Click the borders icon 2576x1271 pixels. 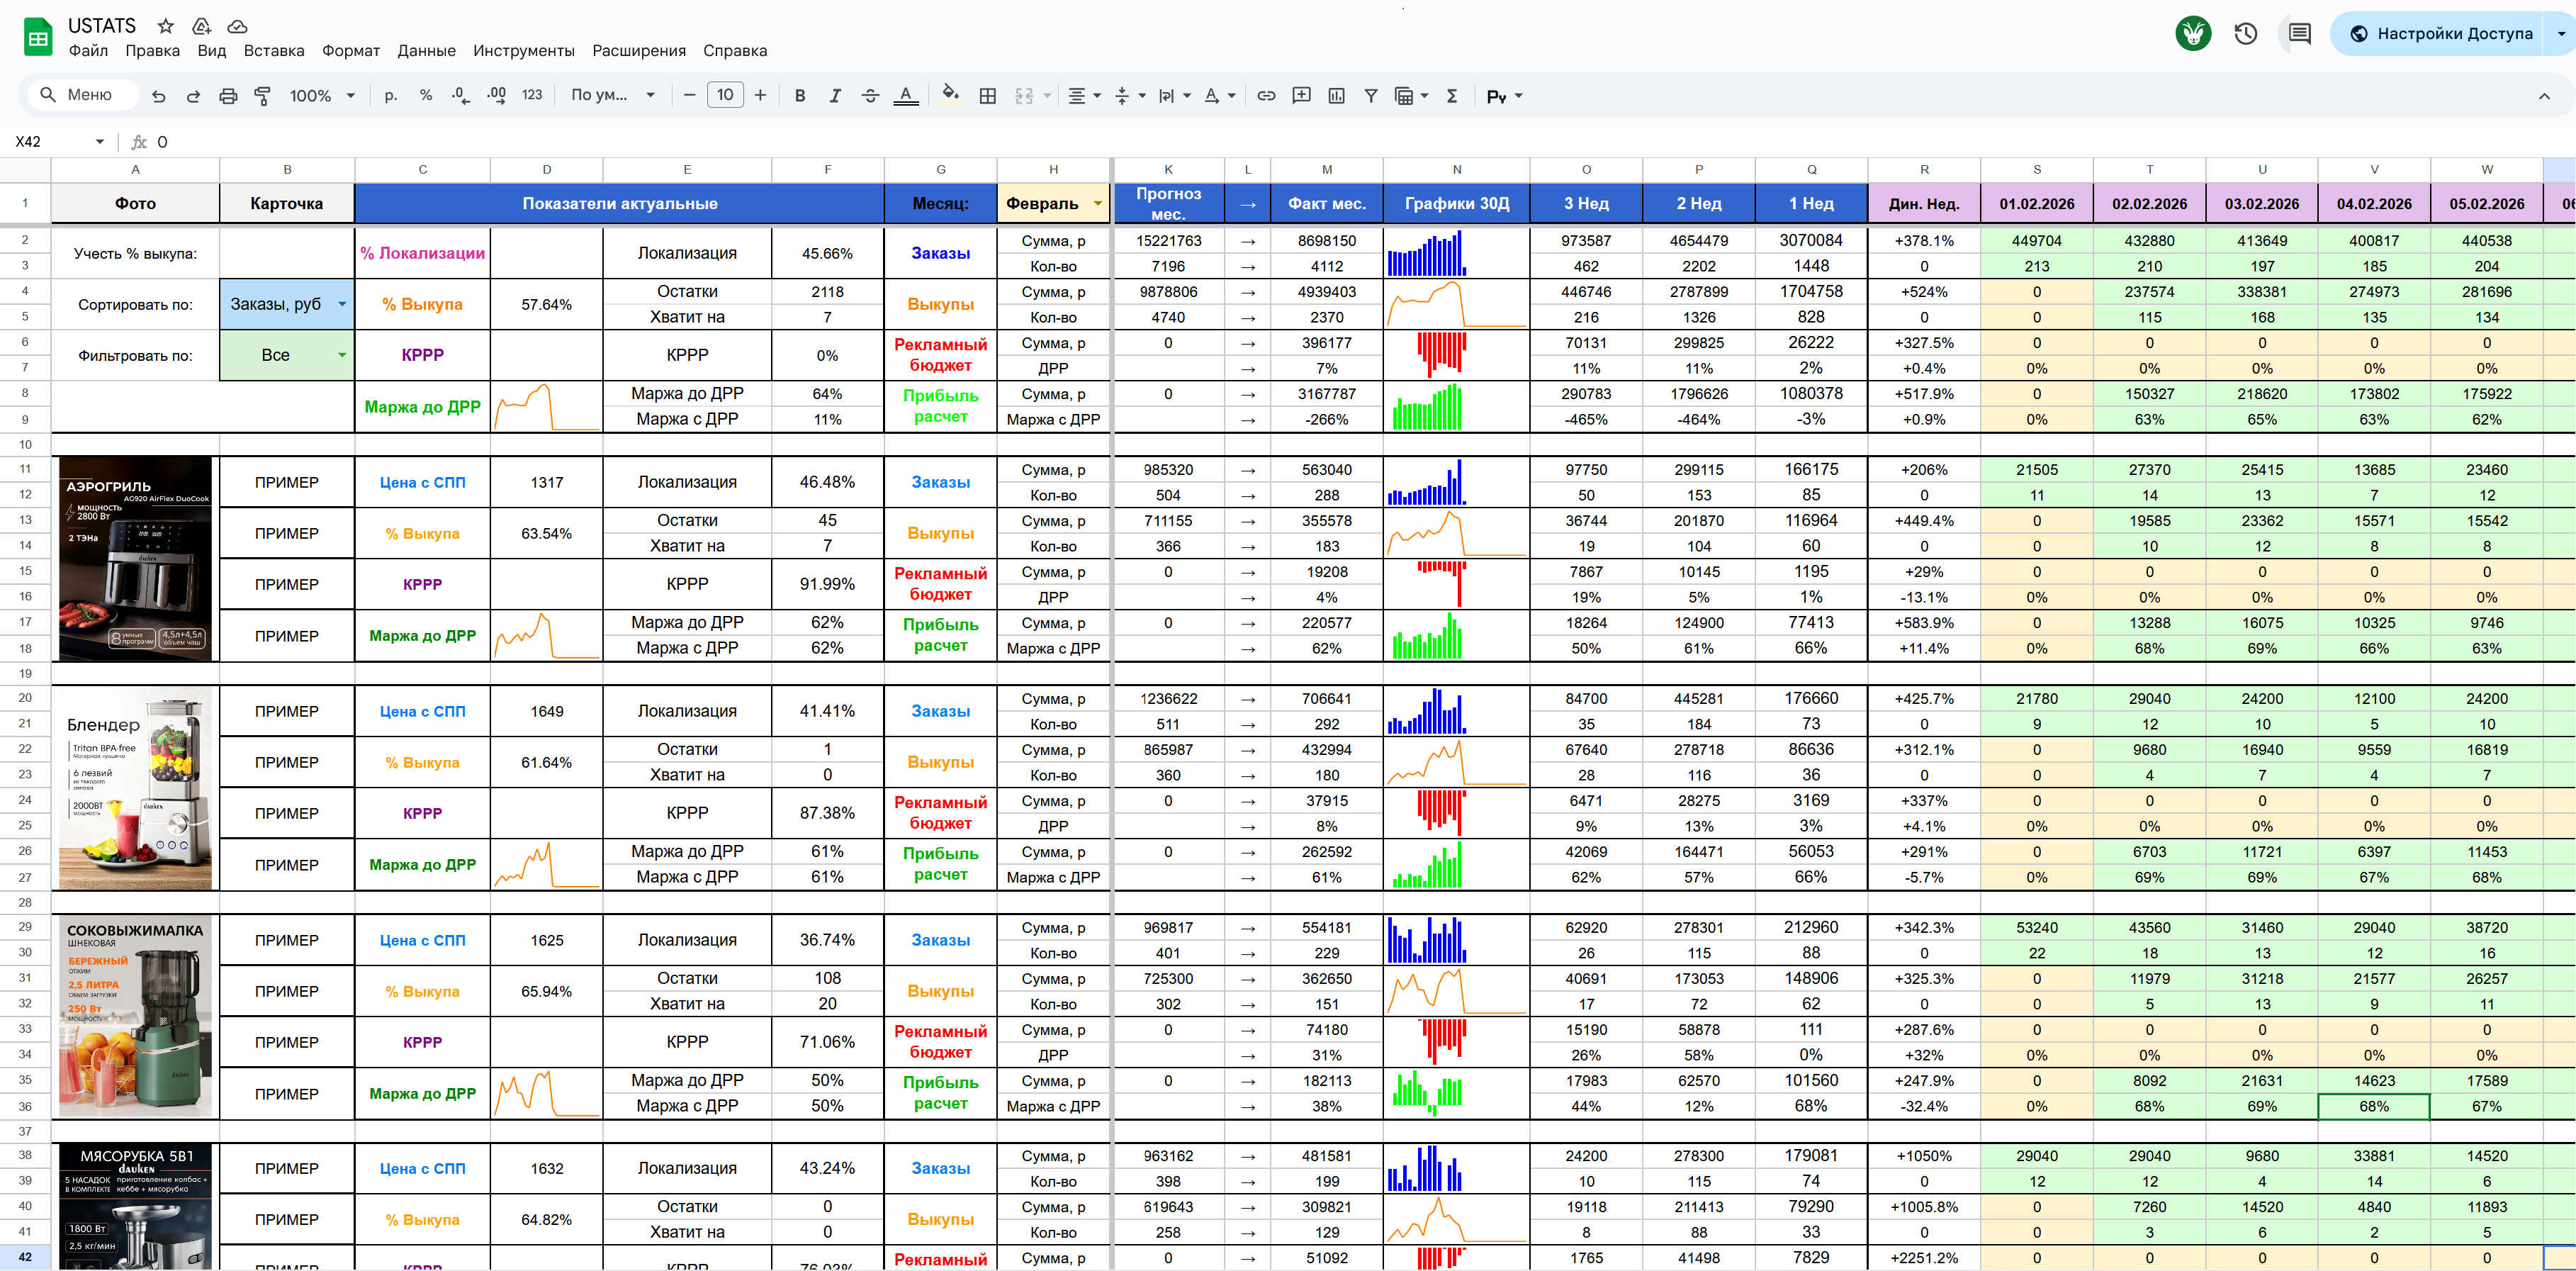tap(987, 96)
